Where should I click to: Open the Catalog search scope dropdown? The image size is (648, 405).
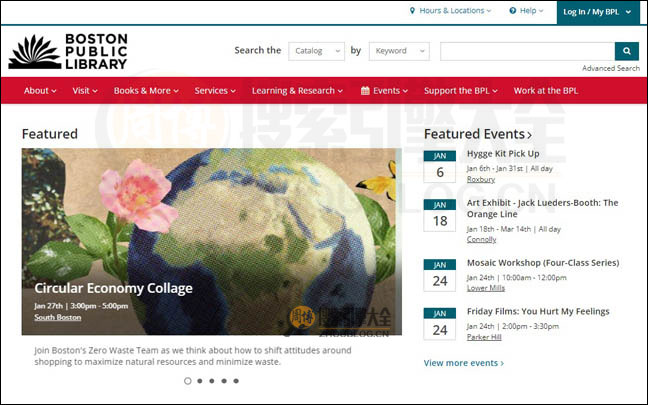click(x=317, y=51)
